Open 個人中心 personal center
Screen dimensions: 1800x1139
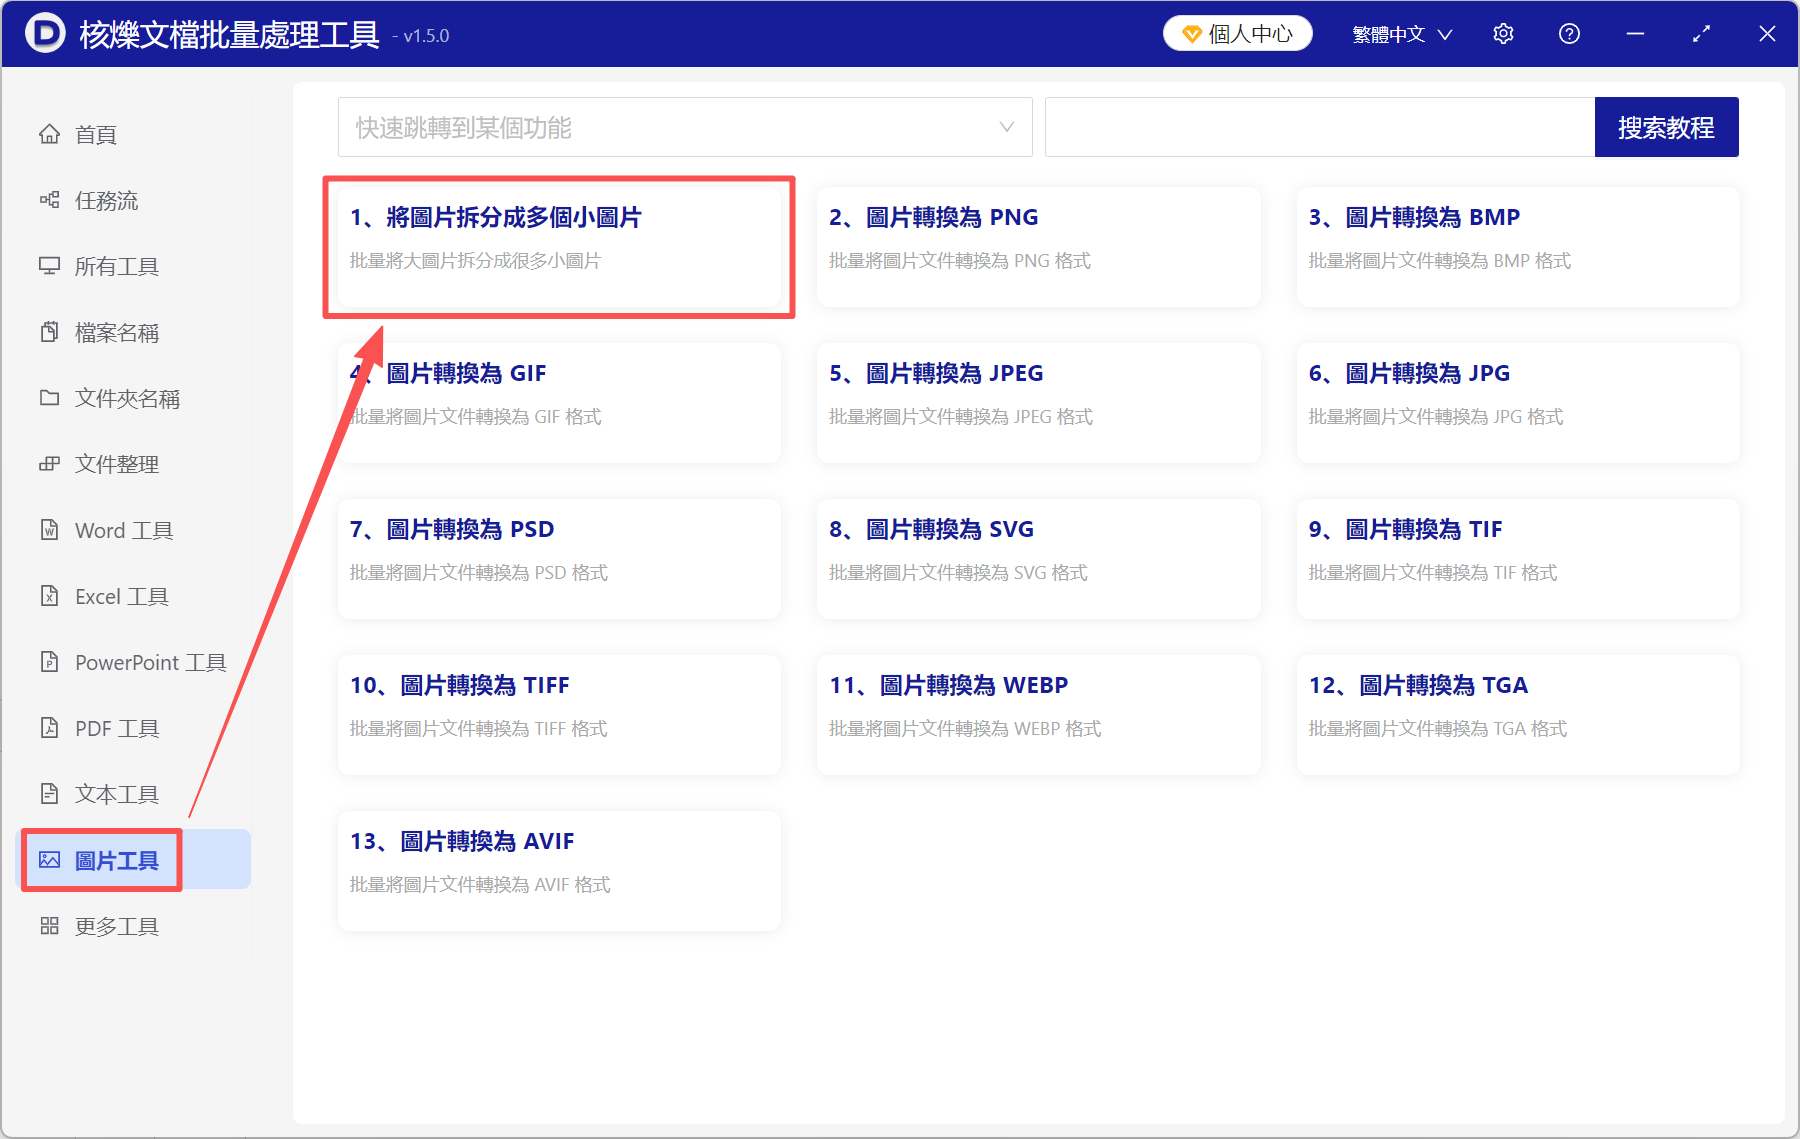coord(1237,33)
